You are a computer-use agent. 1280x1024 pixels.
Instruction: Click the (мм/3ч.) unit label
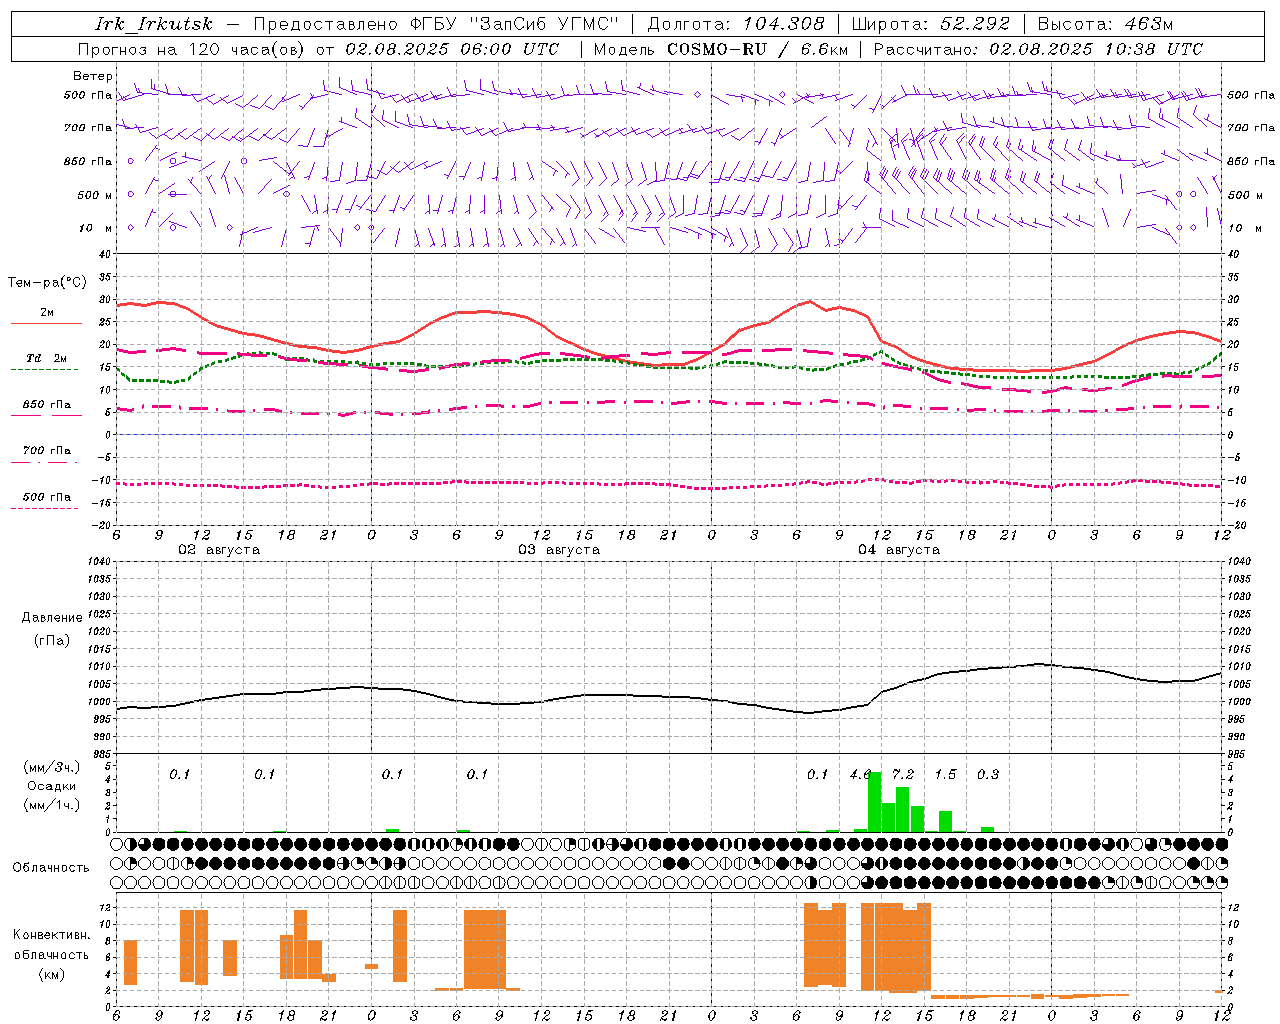pyautogui.click(x=52, y=767)
